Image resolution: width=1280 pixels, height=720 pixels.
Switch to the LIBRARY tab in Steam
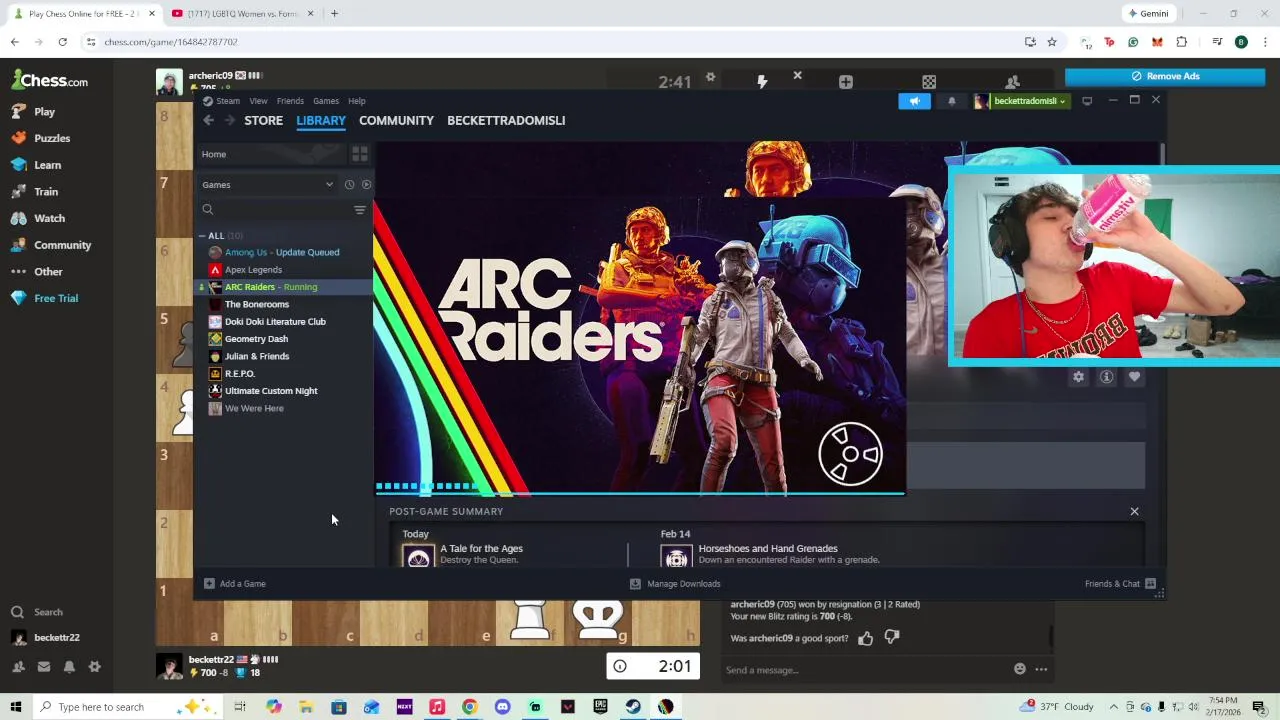321,120
